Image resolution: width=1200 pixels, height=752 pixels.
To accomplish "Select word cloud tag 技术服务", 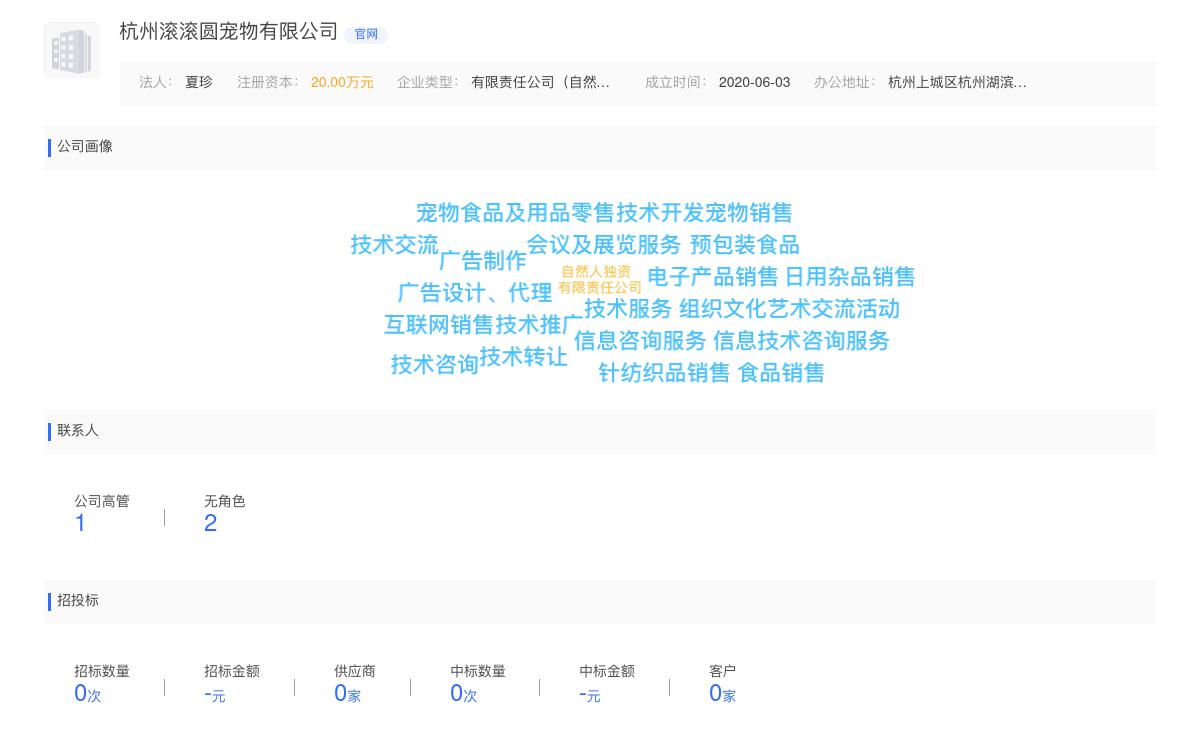I will (629, 309).
